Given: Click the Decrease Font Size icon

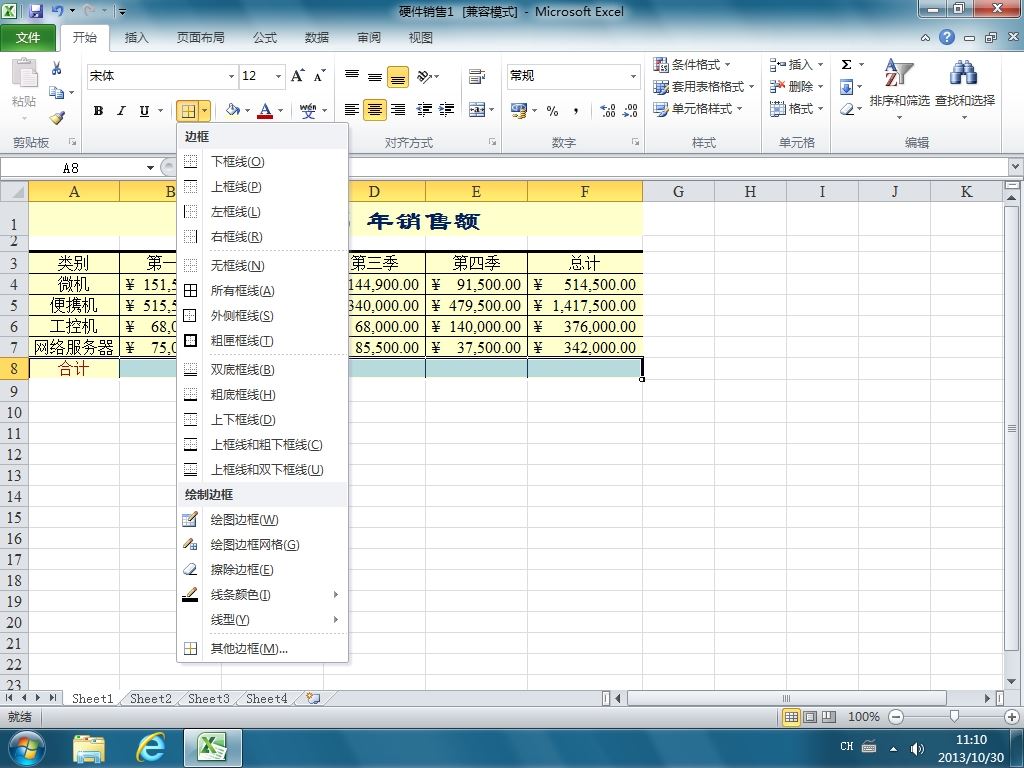Looking at the screenshot, I should pos(319,76).
